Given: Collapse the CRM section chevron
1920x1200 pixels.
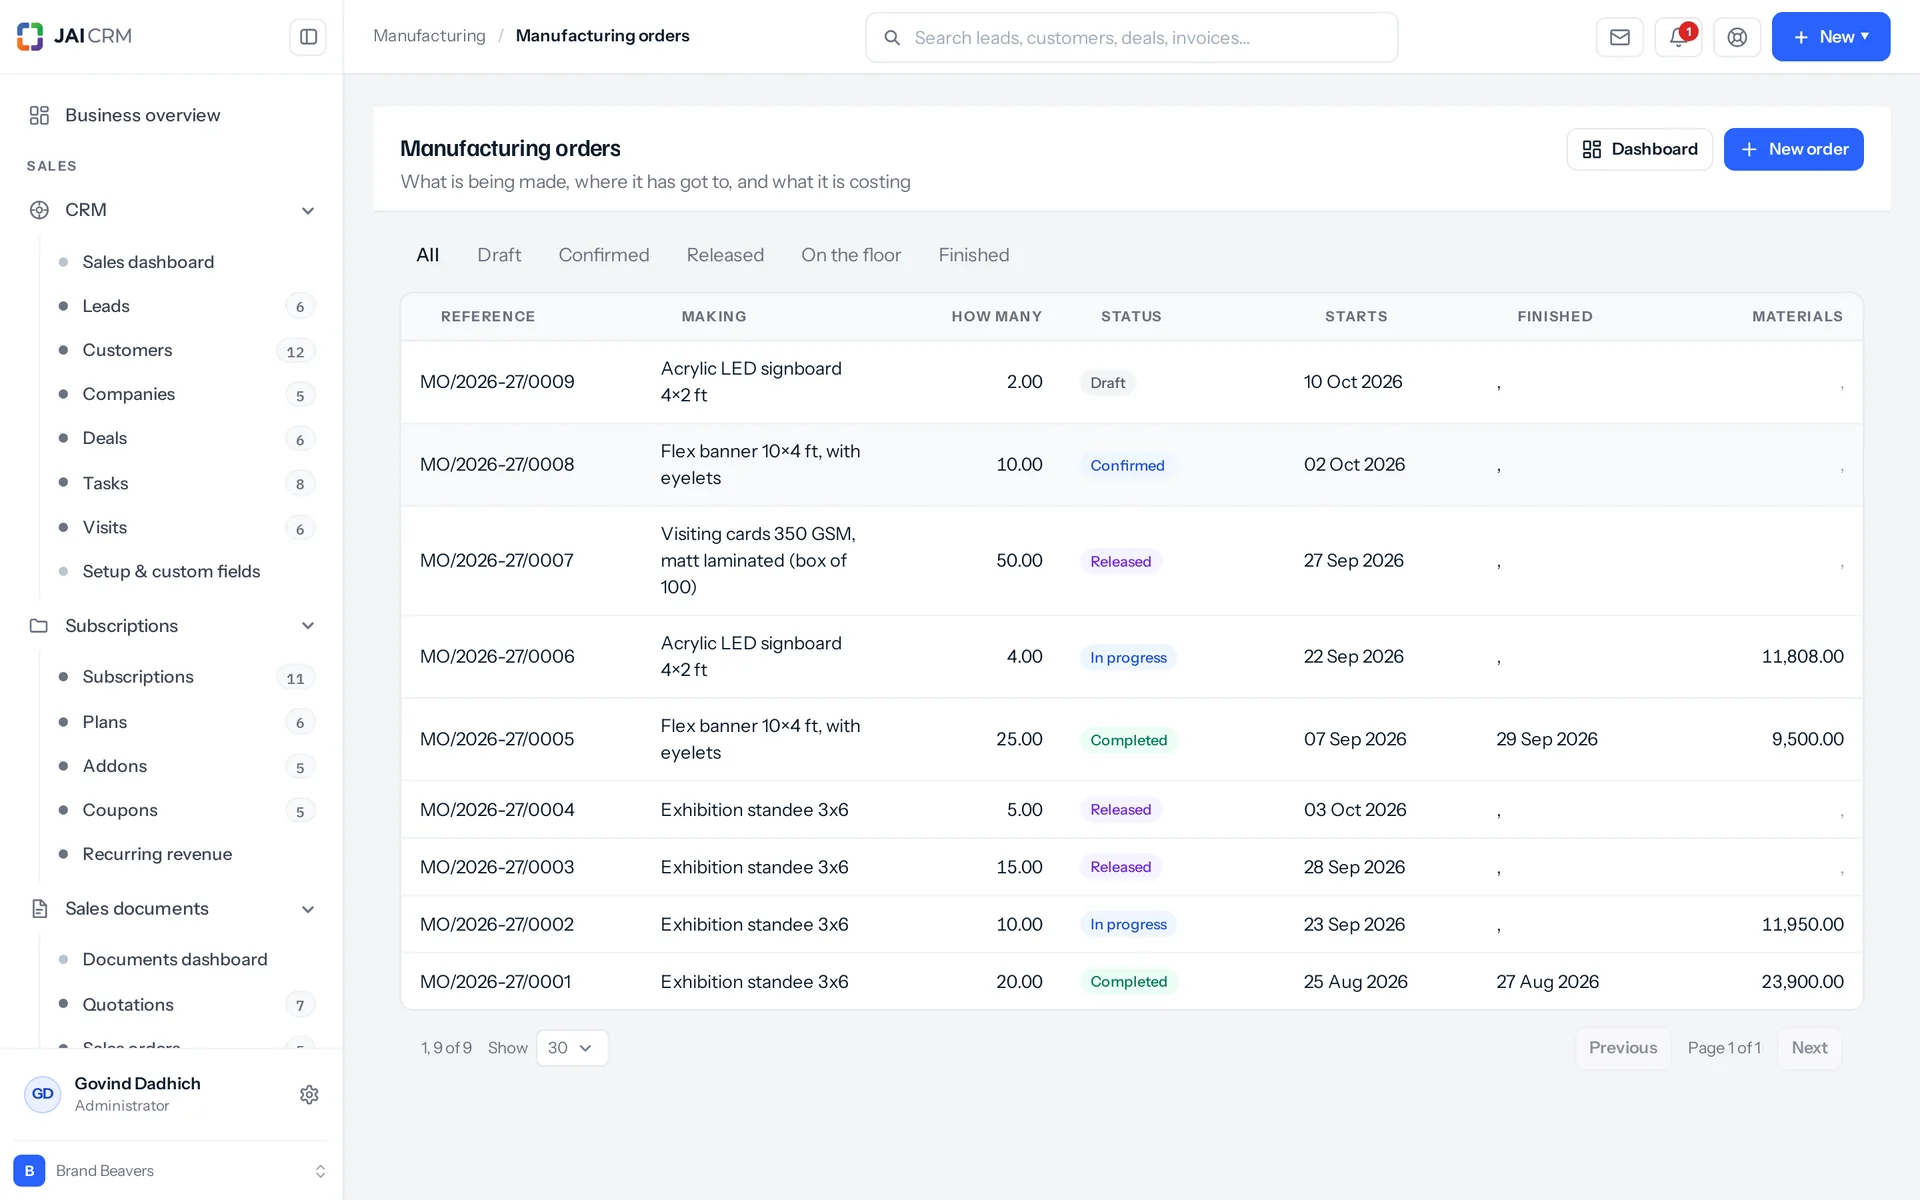Looking at the screenshot, I should click(x=308, y=210).
